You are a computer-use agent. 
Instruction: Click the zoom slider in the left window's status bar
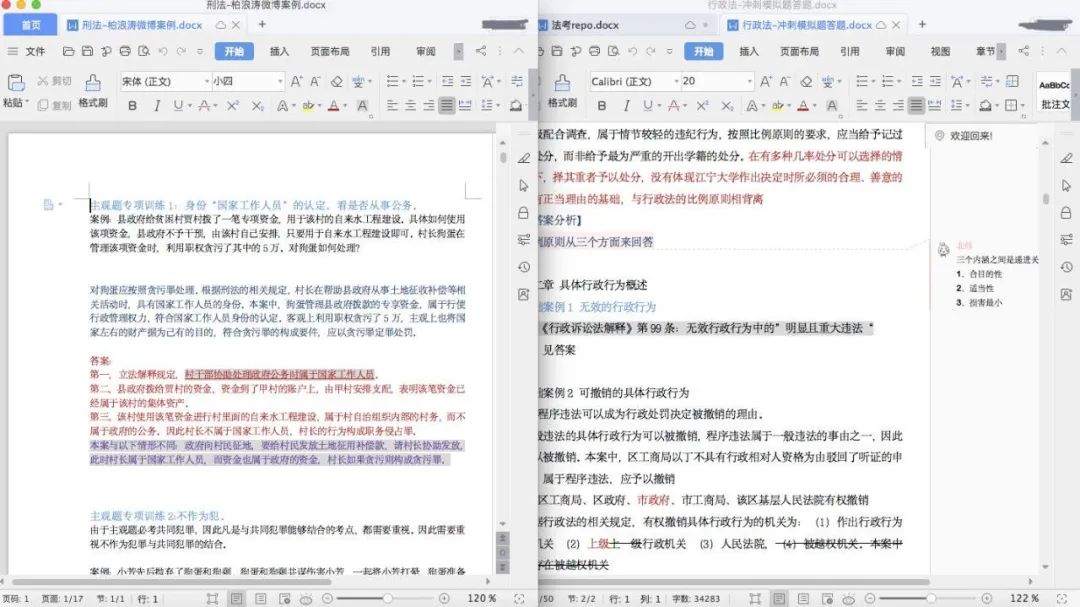coord(386,599)
